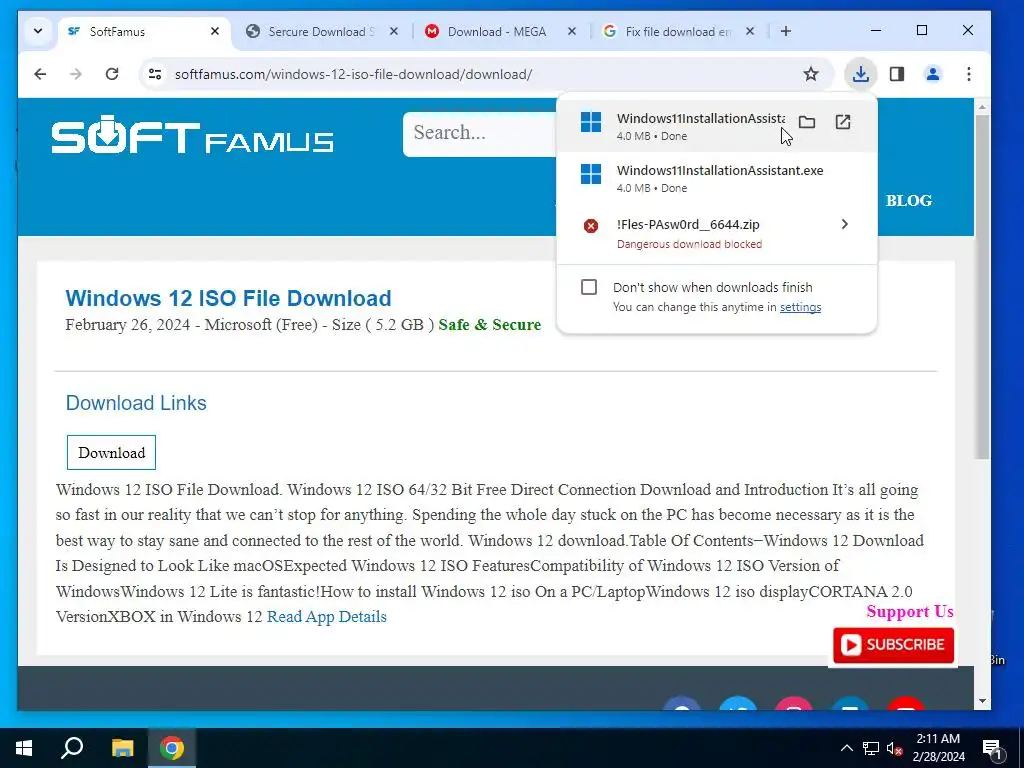Image resolution: width=1024 pixels, height=768 pixels.
Task: Open the notification center
Action: point(993,748)
